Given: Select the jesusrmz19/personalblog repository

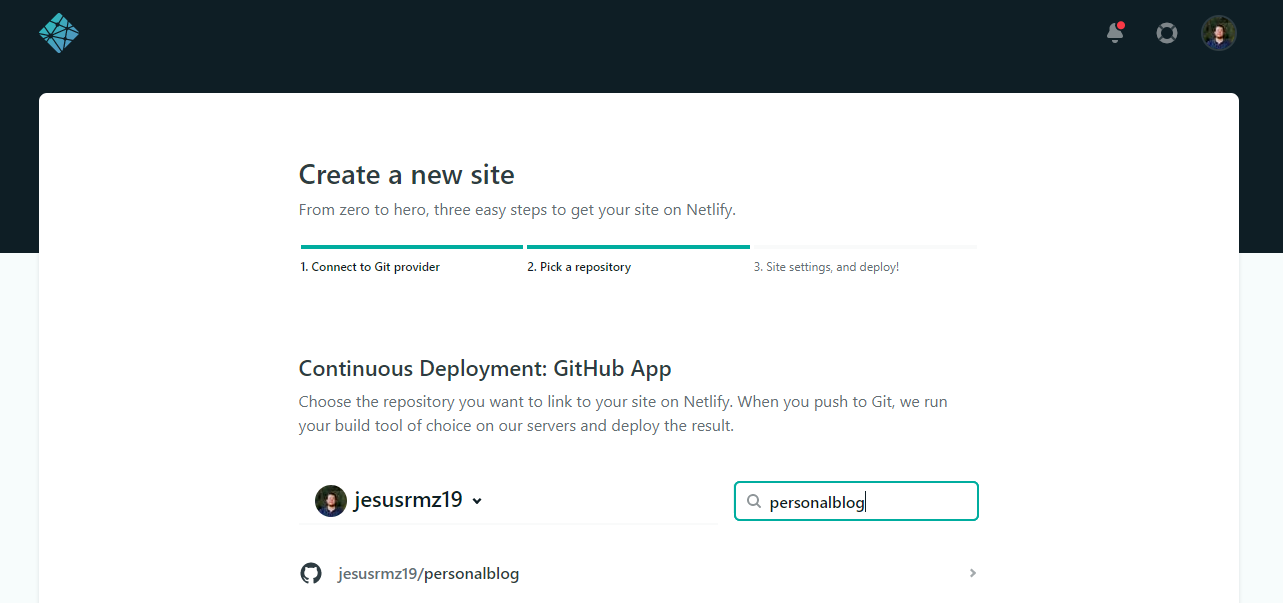Looking at the screenshot, I should [429, 574].
